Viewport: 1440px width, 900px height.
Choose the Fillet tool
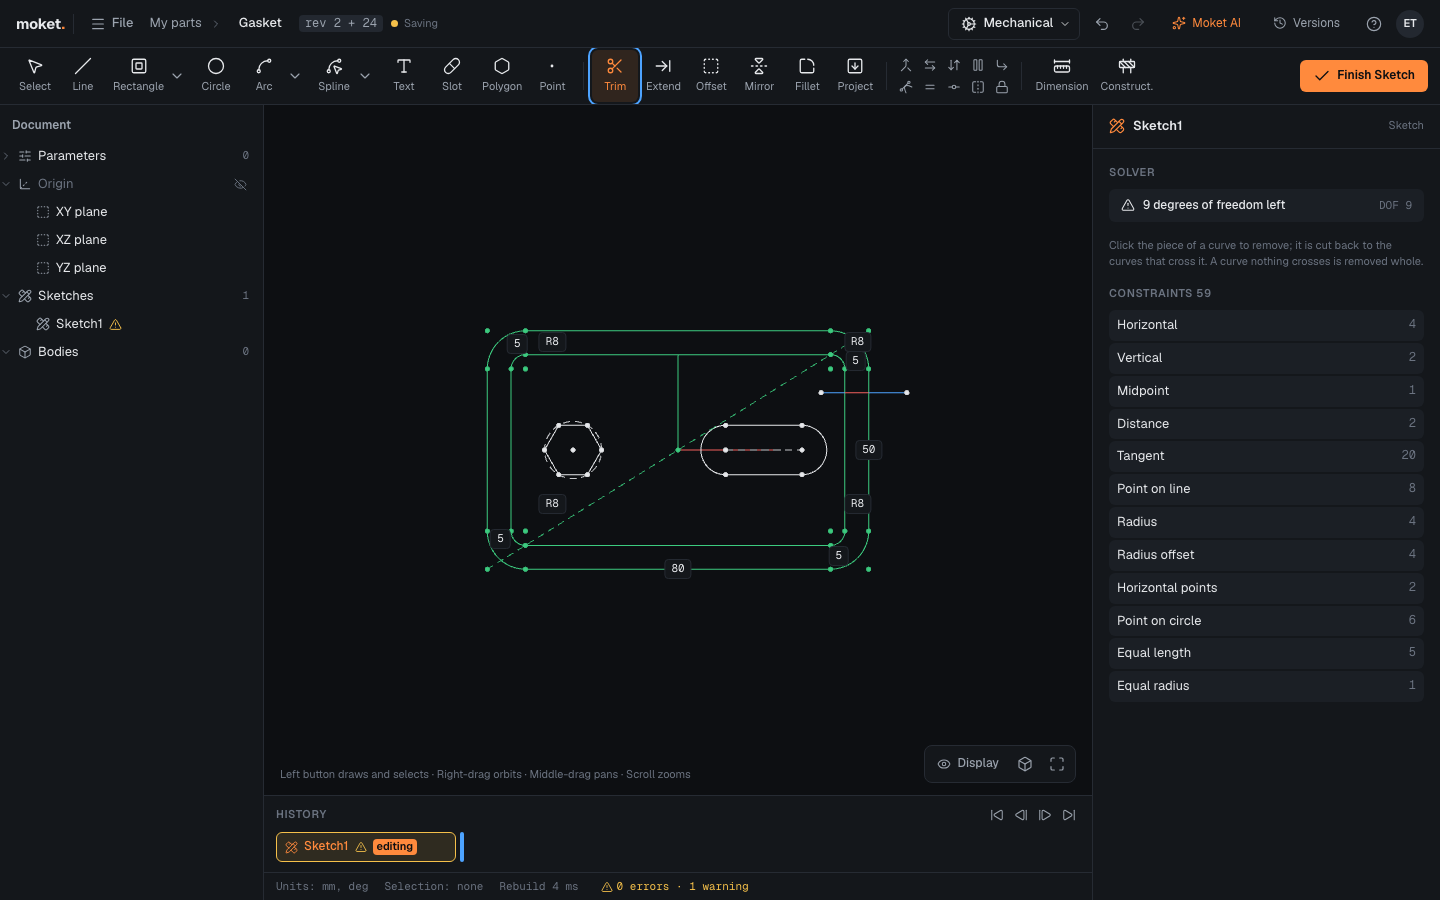click(807, 75)
